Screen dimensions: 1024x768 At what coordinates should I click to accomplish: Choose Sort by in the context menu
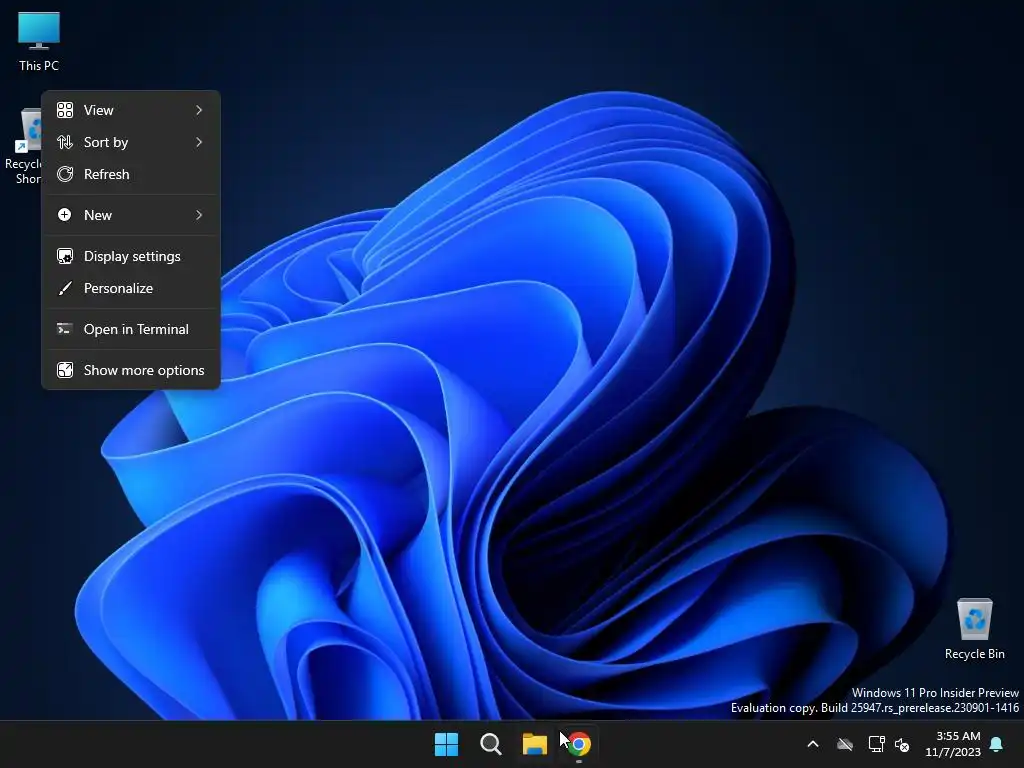tap(131, 142)
